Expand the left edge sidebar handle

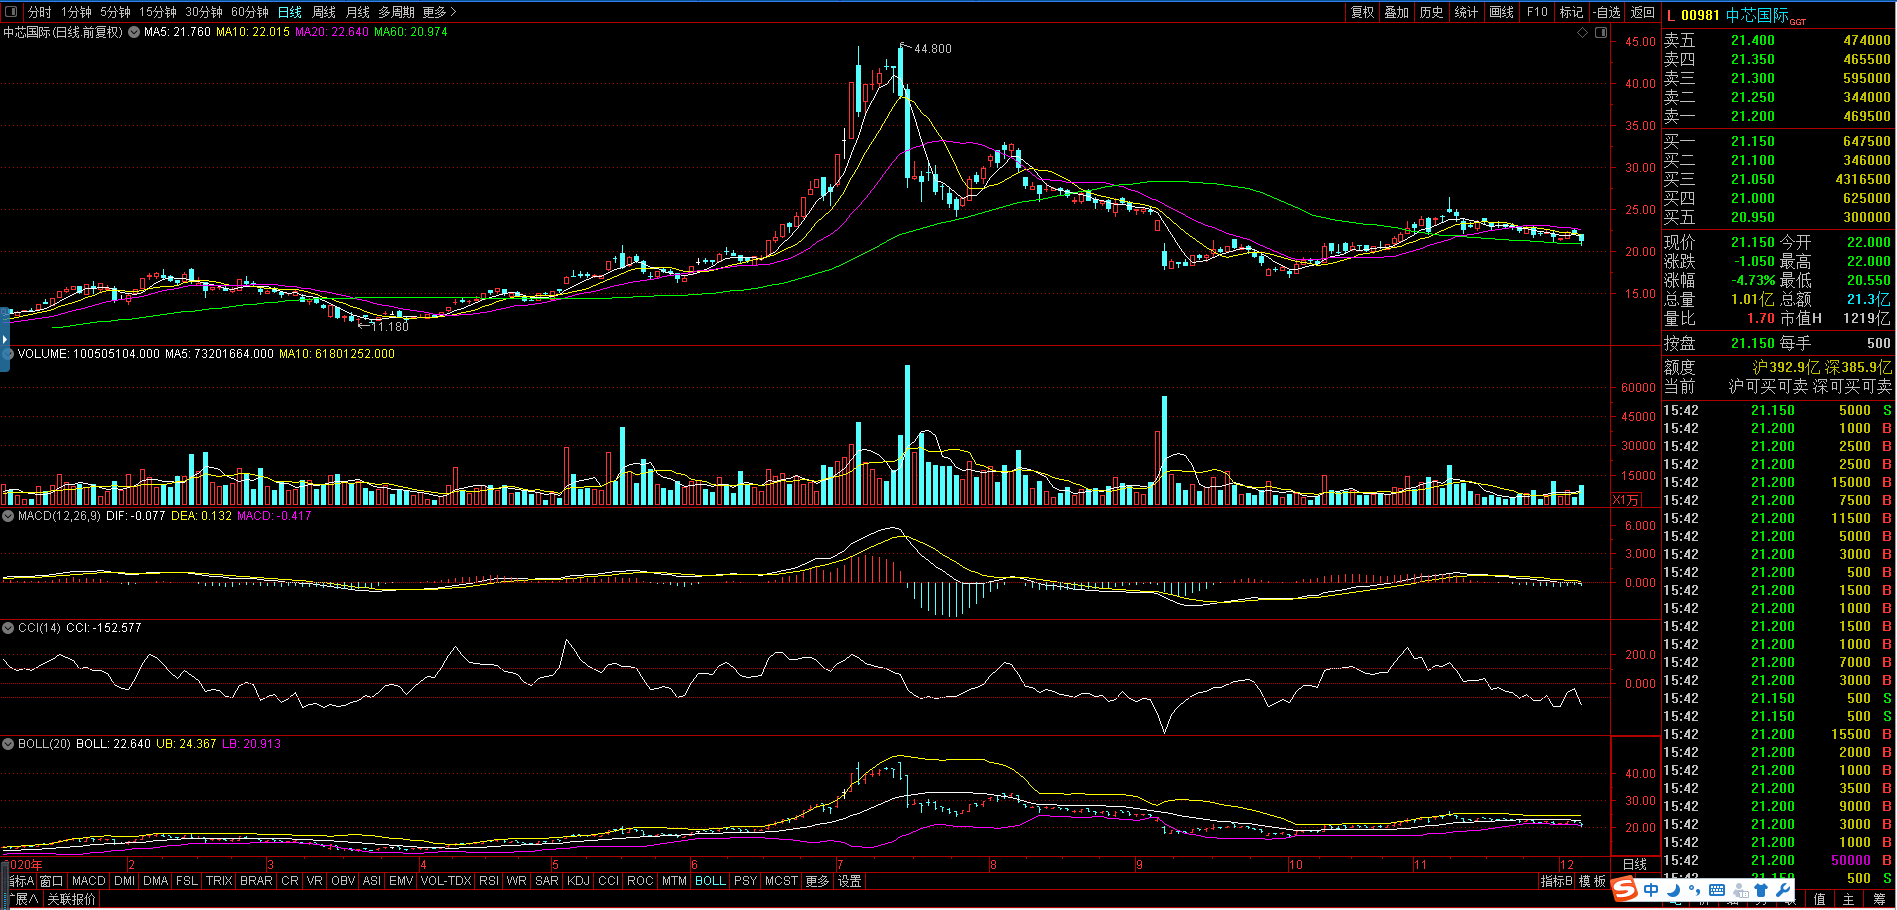pos(5,340)
